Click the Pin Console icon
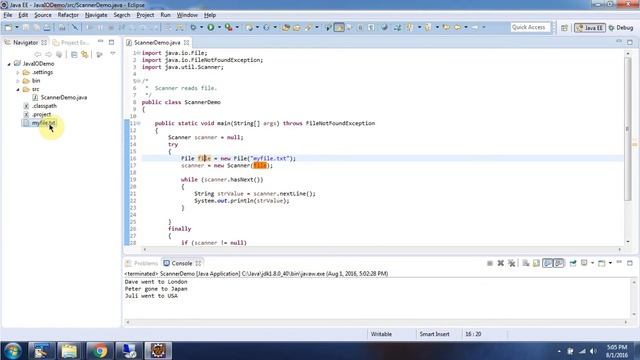The height and width of the screenshot is (360, 640). pos(573,263)
